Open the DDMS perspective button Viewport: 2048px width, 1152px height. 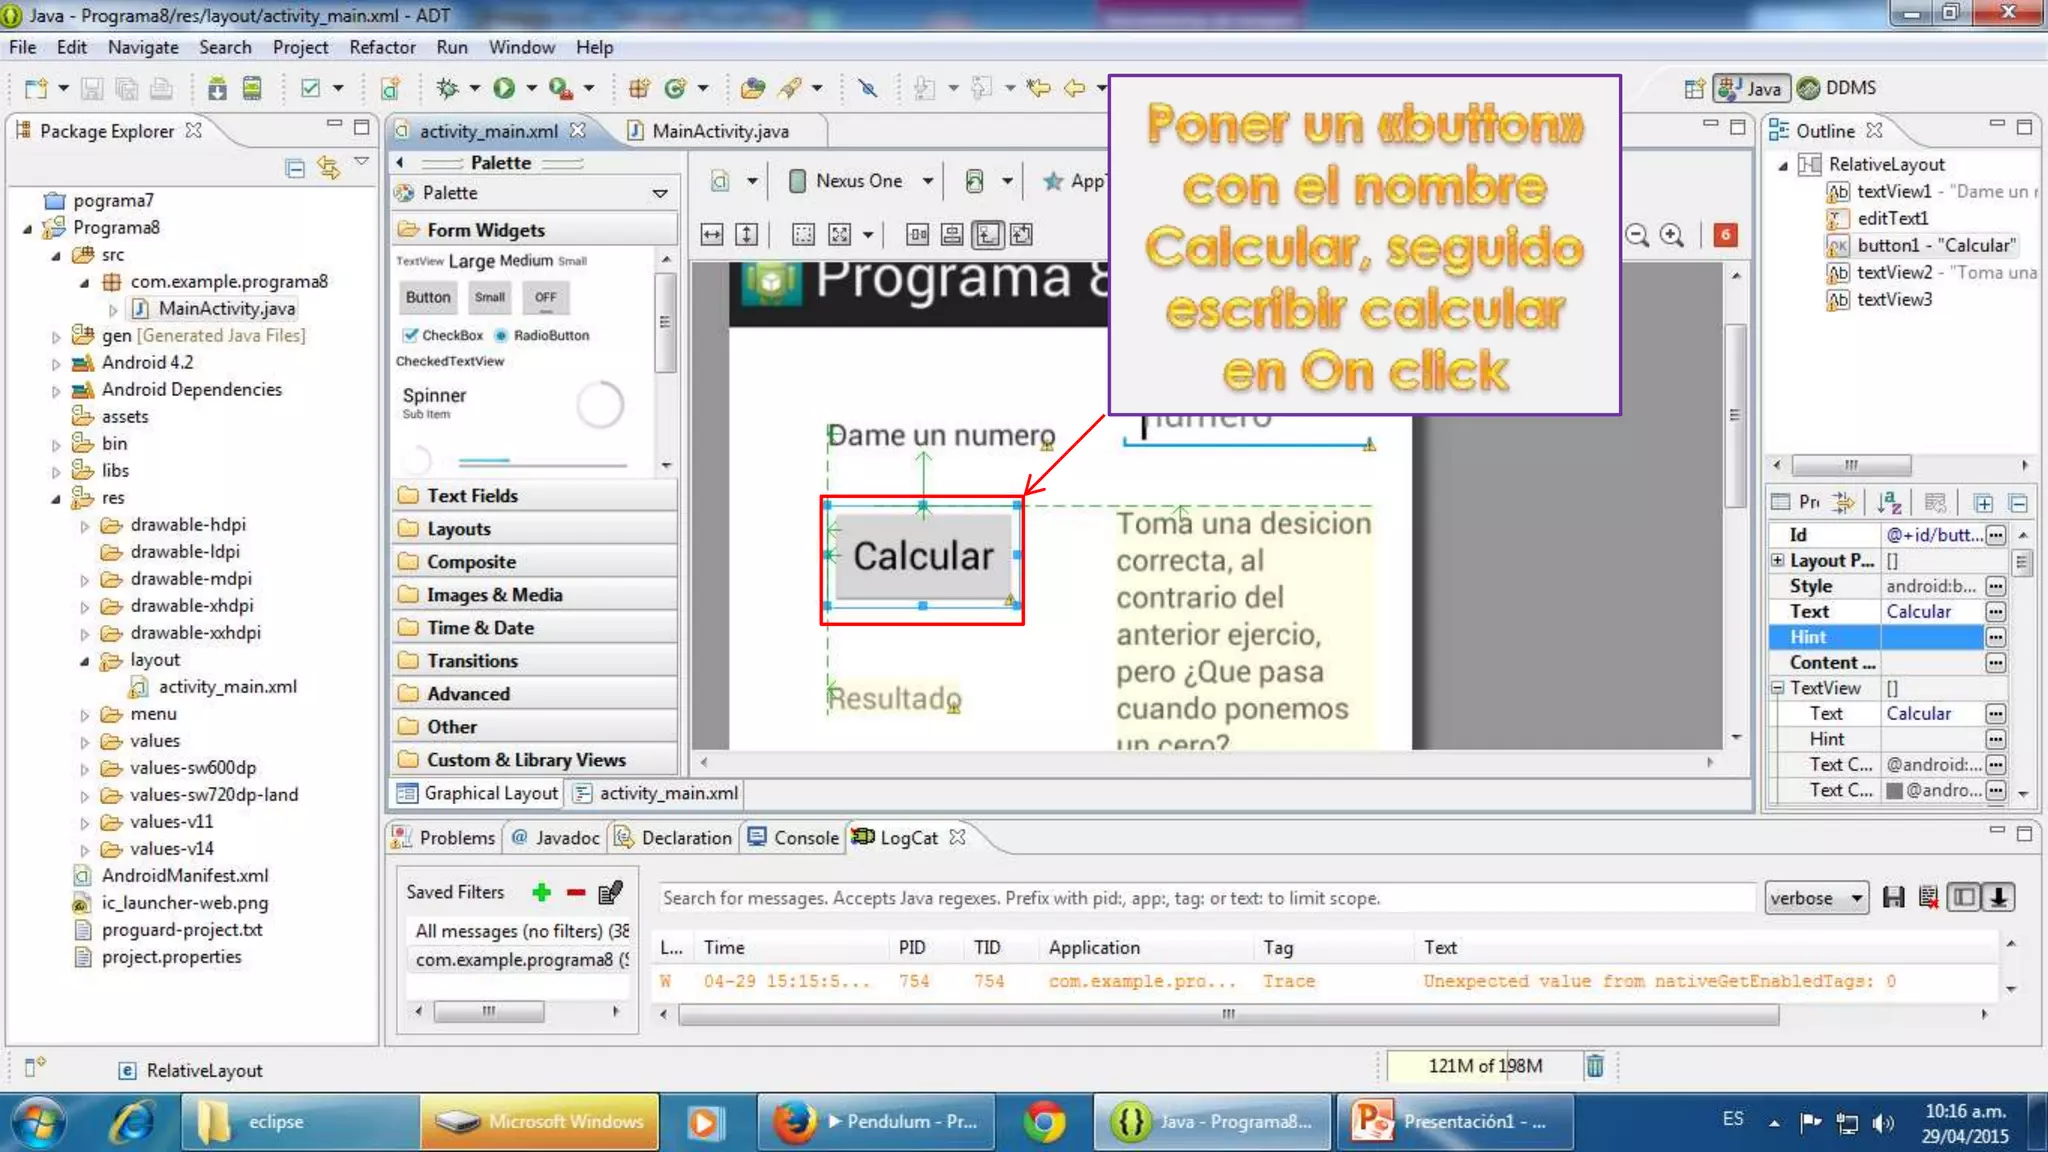(x=1837, y=88)
